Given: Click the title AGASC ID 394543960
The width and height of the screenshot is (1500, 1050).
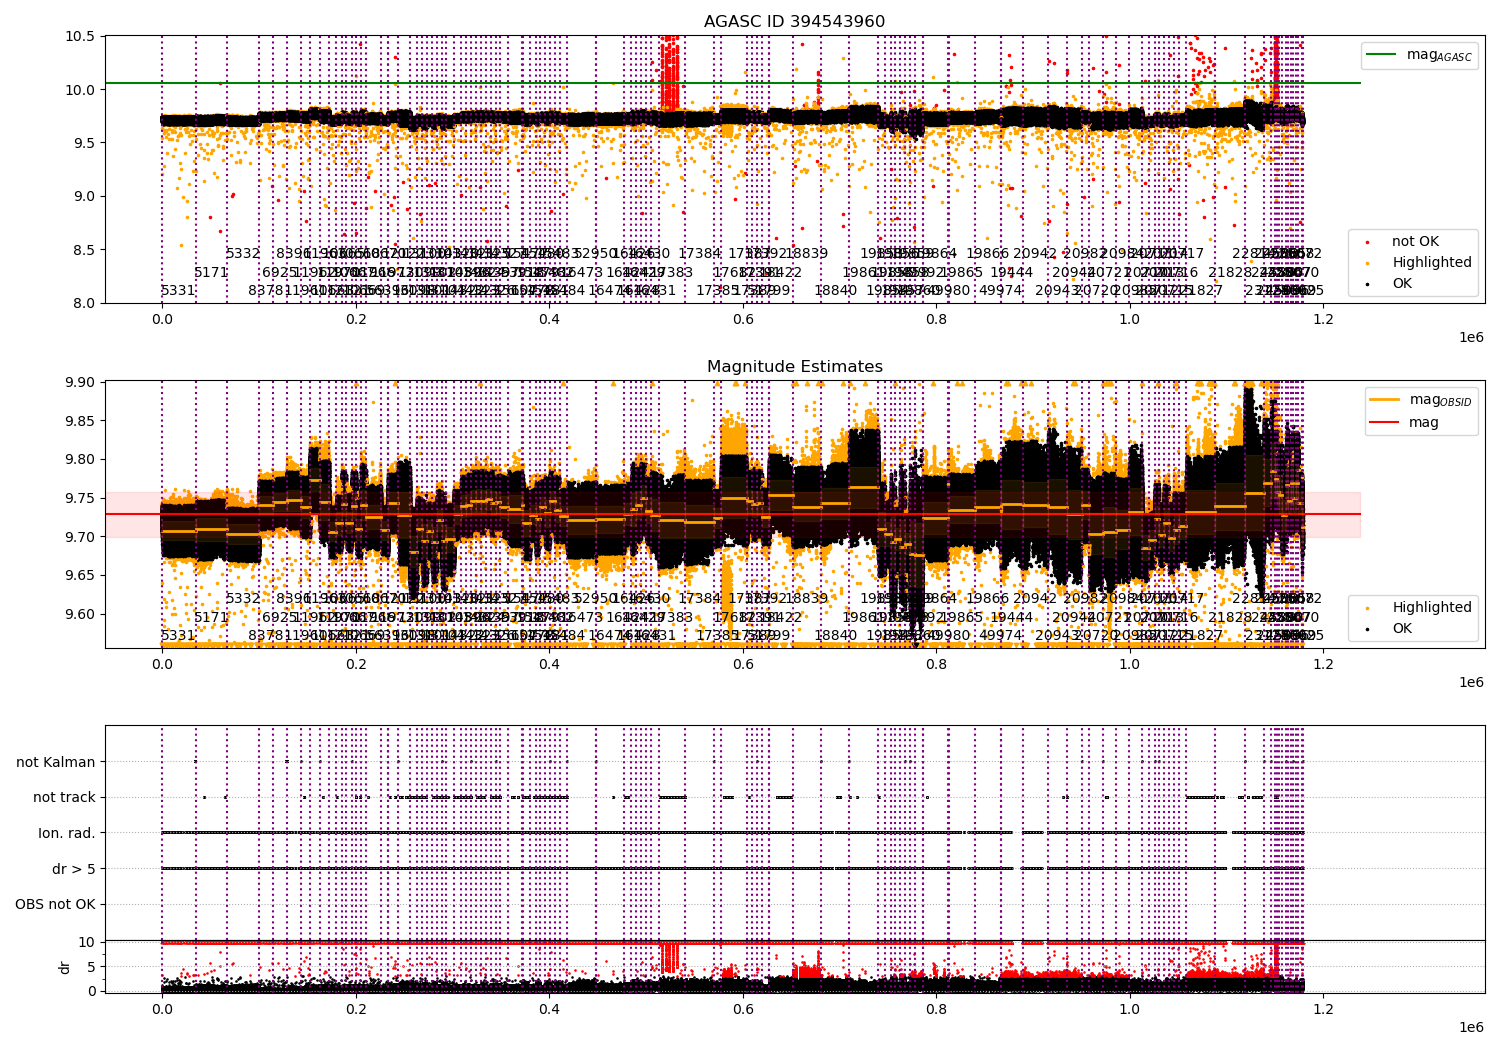Looking at the screenshot, I should (794, 21).
